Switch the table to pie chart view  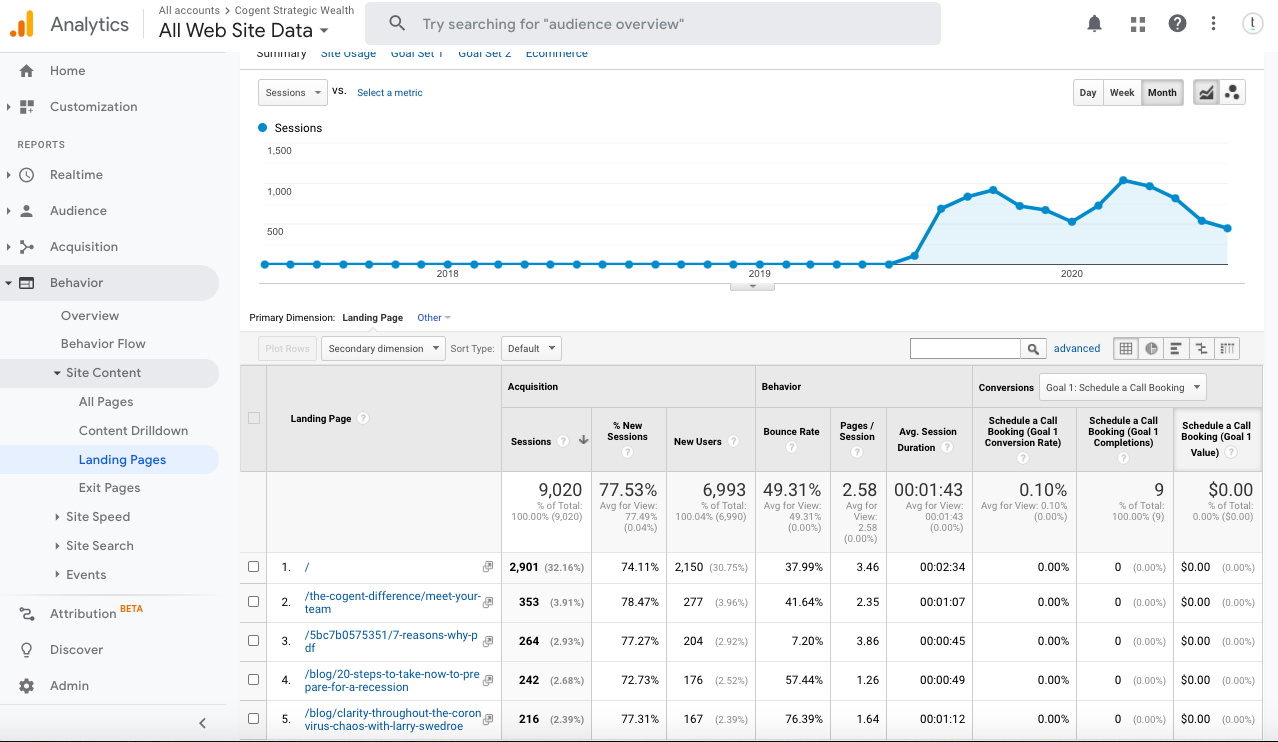click(x=1153, y=348)
